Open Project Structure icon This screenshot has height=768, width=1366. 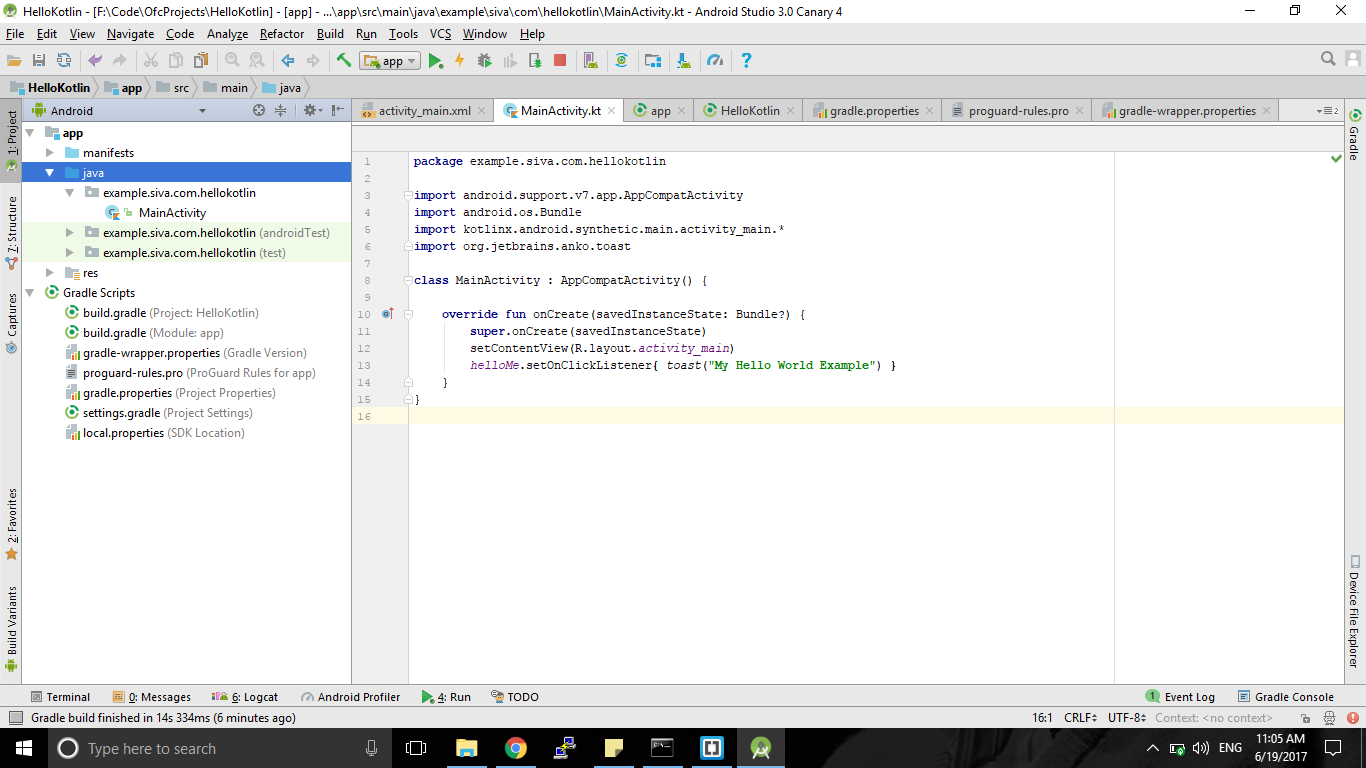[x=652, y=60]
